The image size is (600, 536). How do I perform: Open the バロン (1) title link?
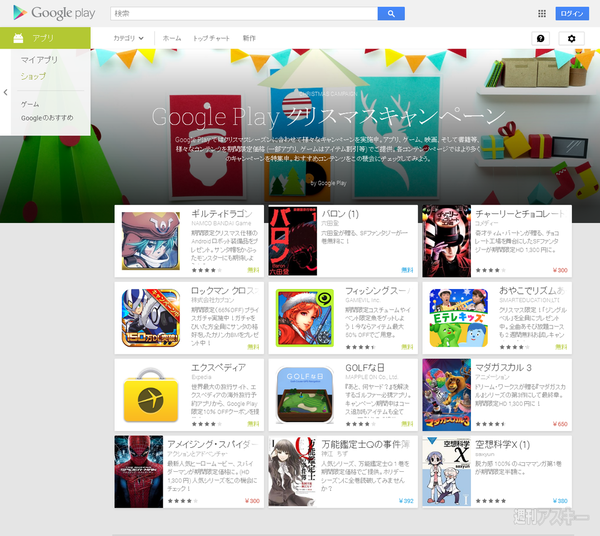click(x=340, y=214)
